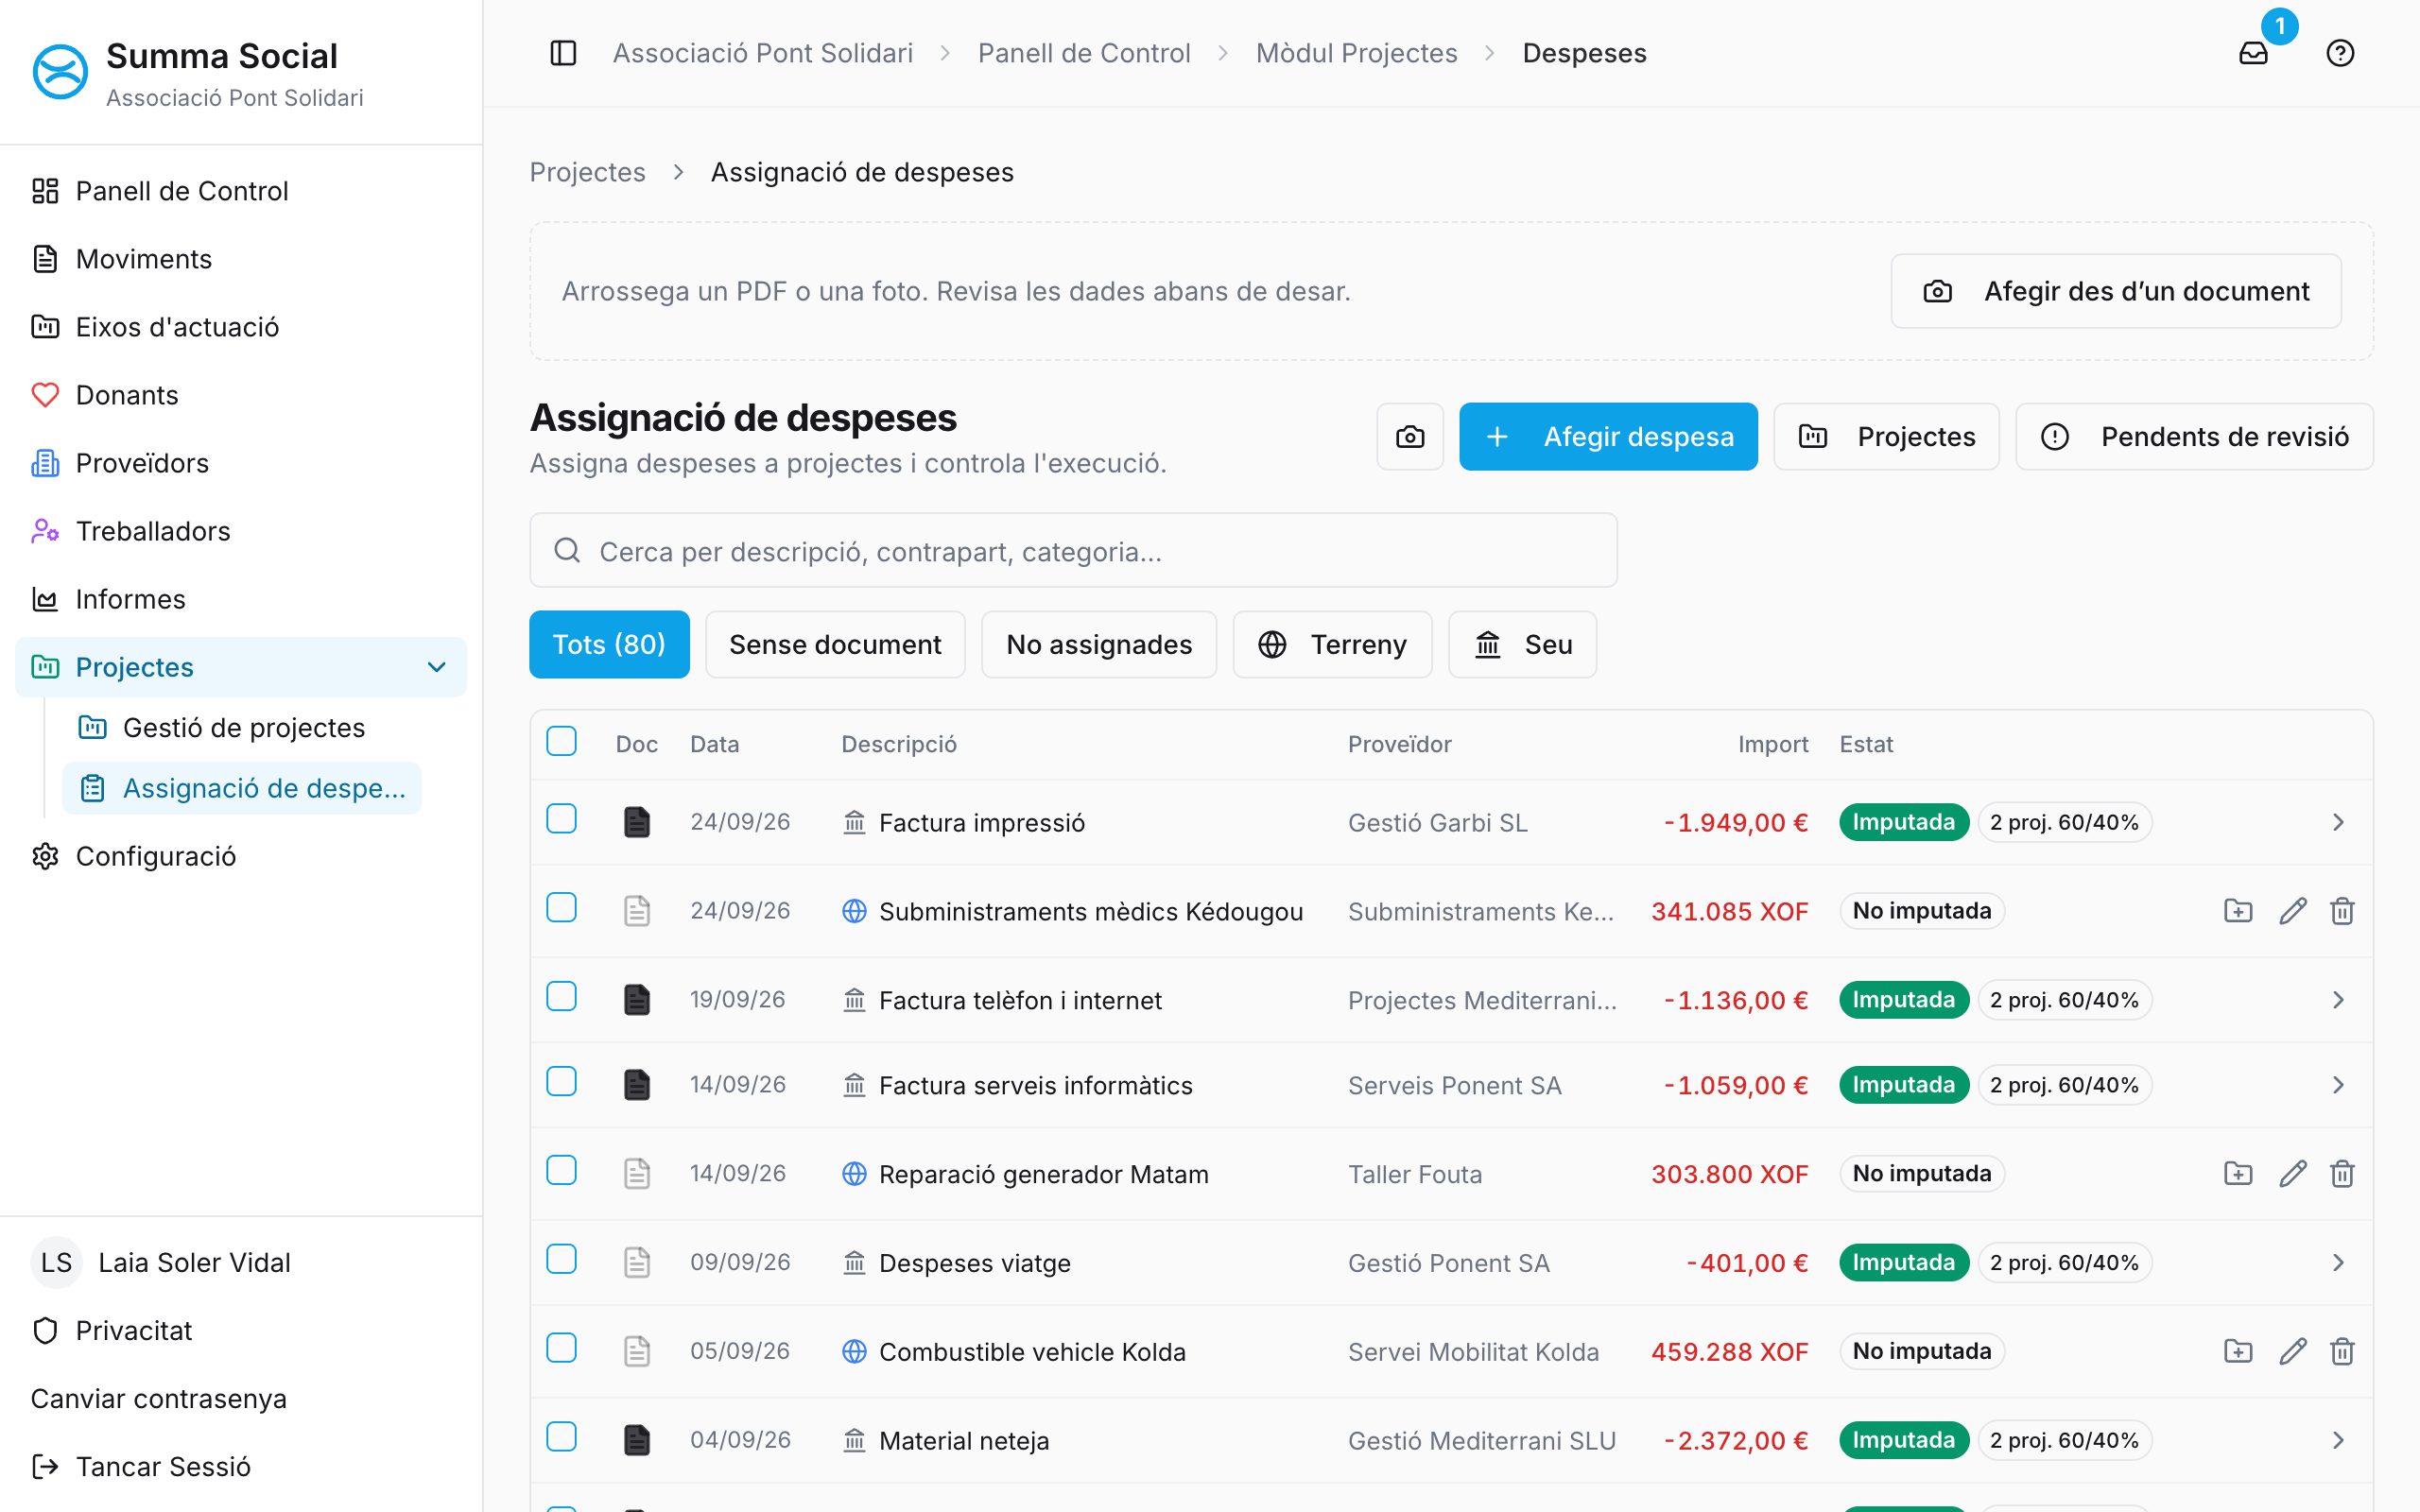Collapse the Projectes sidebar menu chevron
Viewport: 2420px width, 1512px height.
[x=436, y=667]
